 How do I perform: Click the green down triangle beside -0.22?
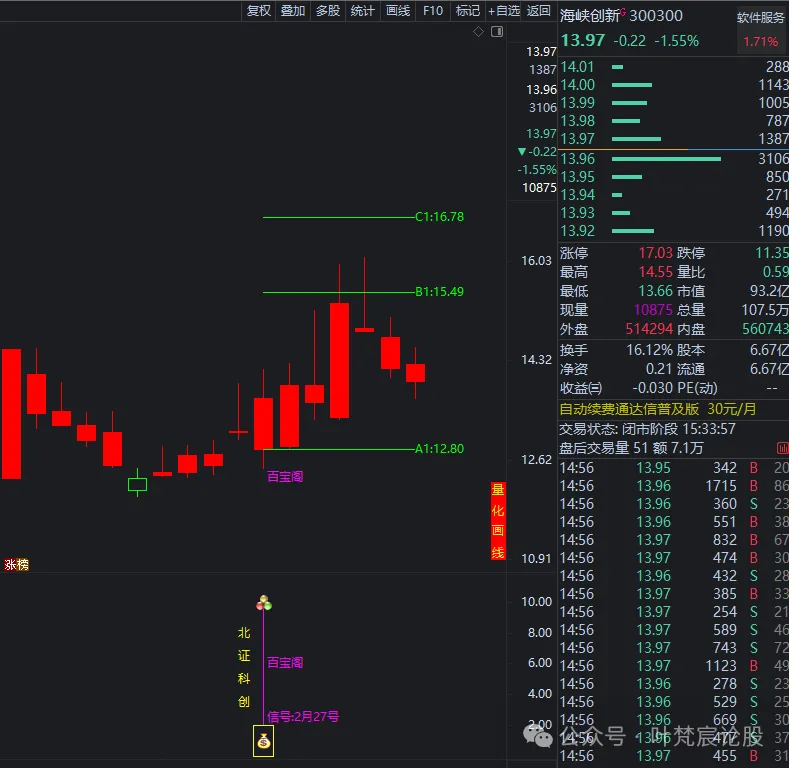click(521, 151)
